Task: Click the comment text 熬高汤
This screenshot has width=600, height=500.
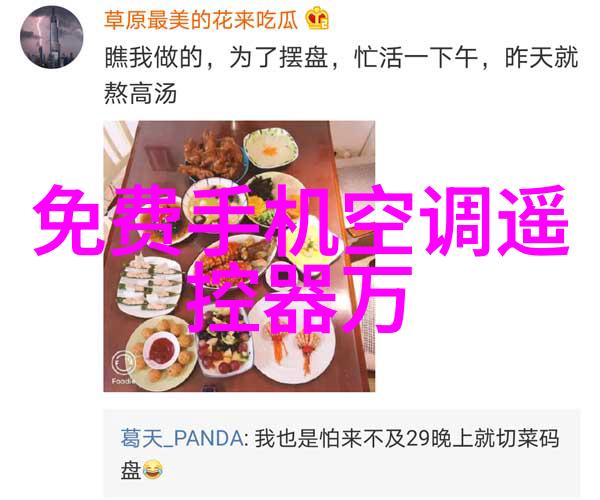Action: click(x=140, y=94)
